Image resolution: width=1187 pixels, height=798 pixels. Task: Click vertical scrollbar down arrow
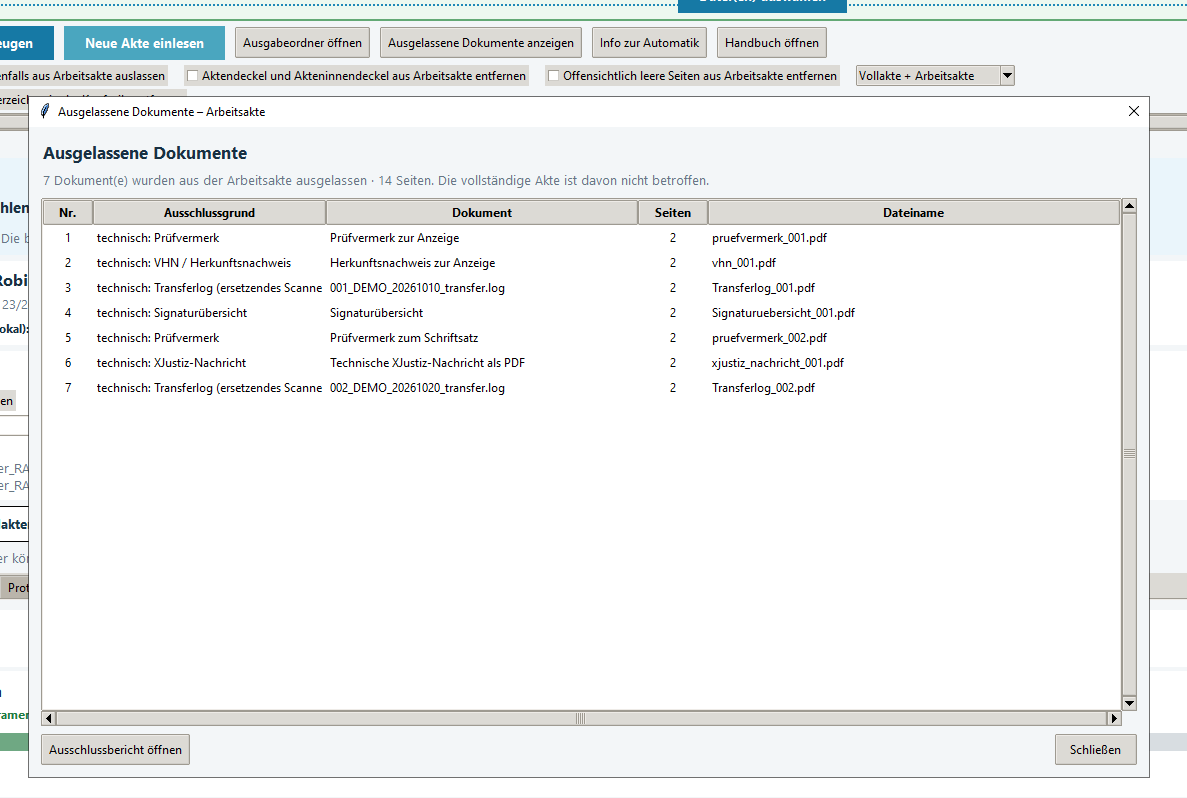click(1129, 703)
